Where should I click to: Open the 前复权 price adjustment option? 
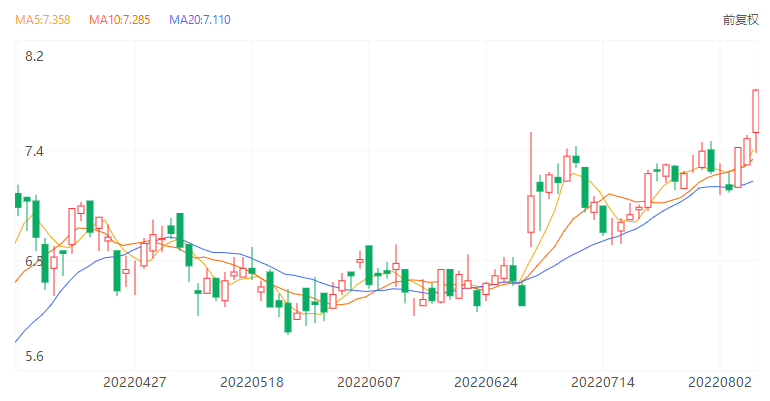[x=741, y=20]
